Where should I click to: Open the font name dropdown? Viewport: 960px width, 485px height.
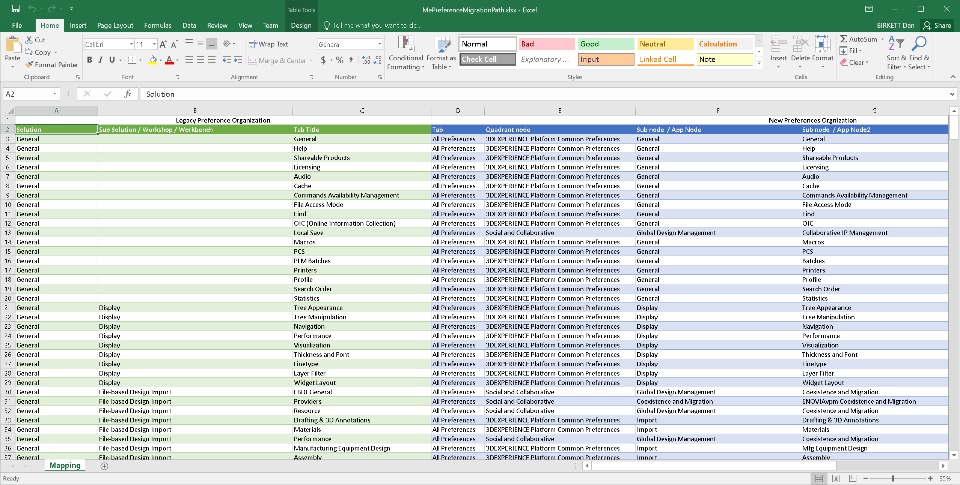click(130, 44)
